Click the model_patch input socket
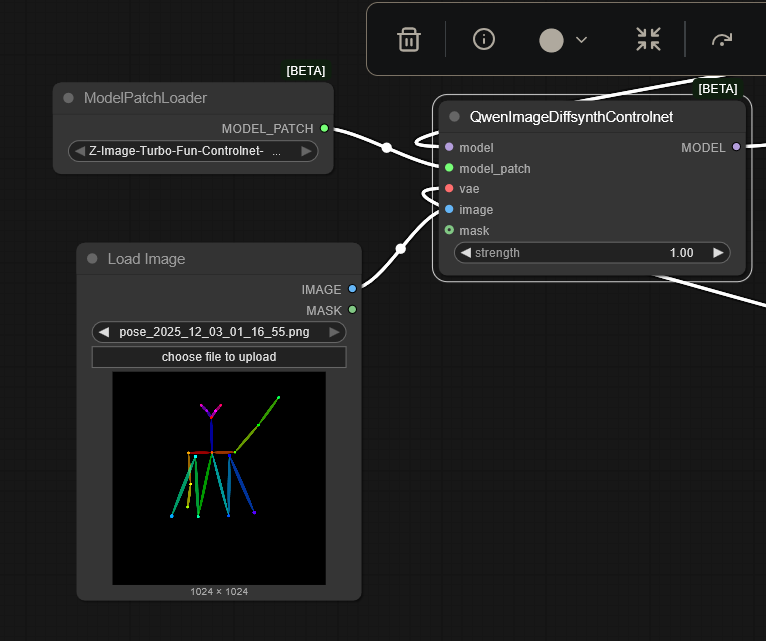Screen dimensions: 766x641 click(x=449, y=168)
